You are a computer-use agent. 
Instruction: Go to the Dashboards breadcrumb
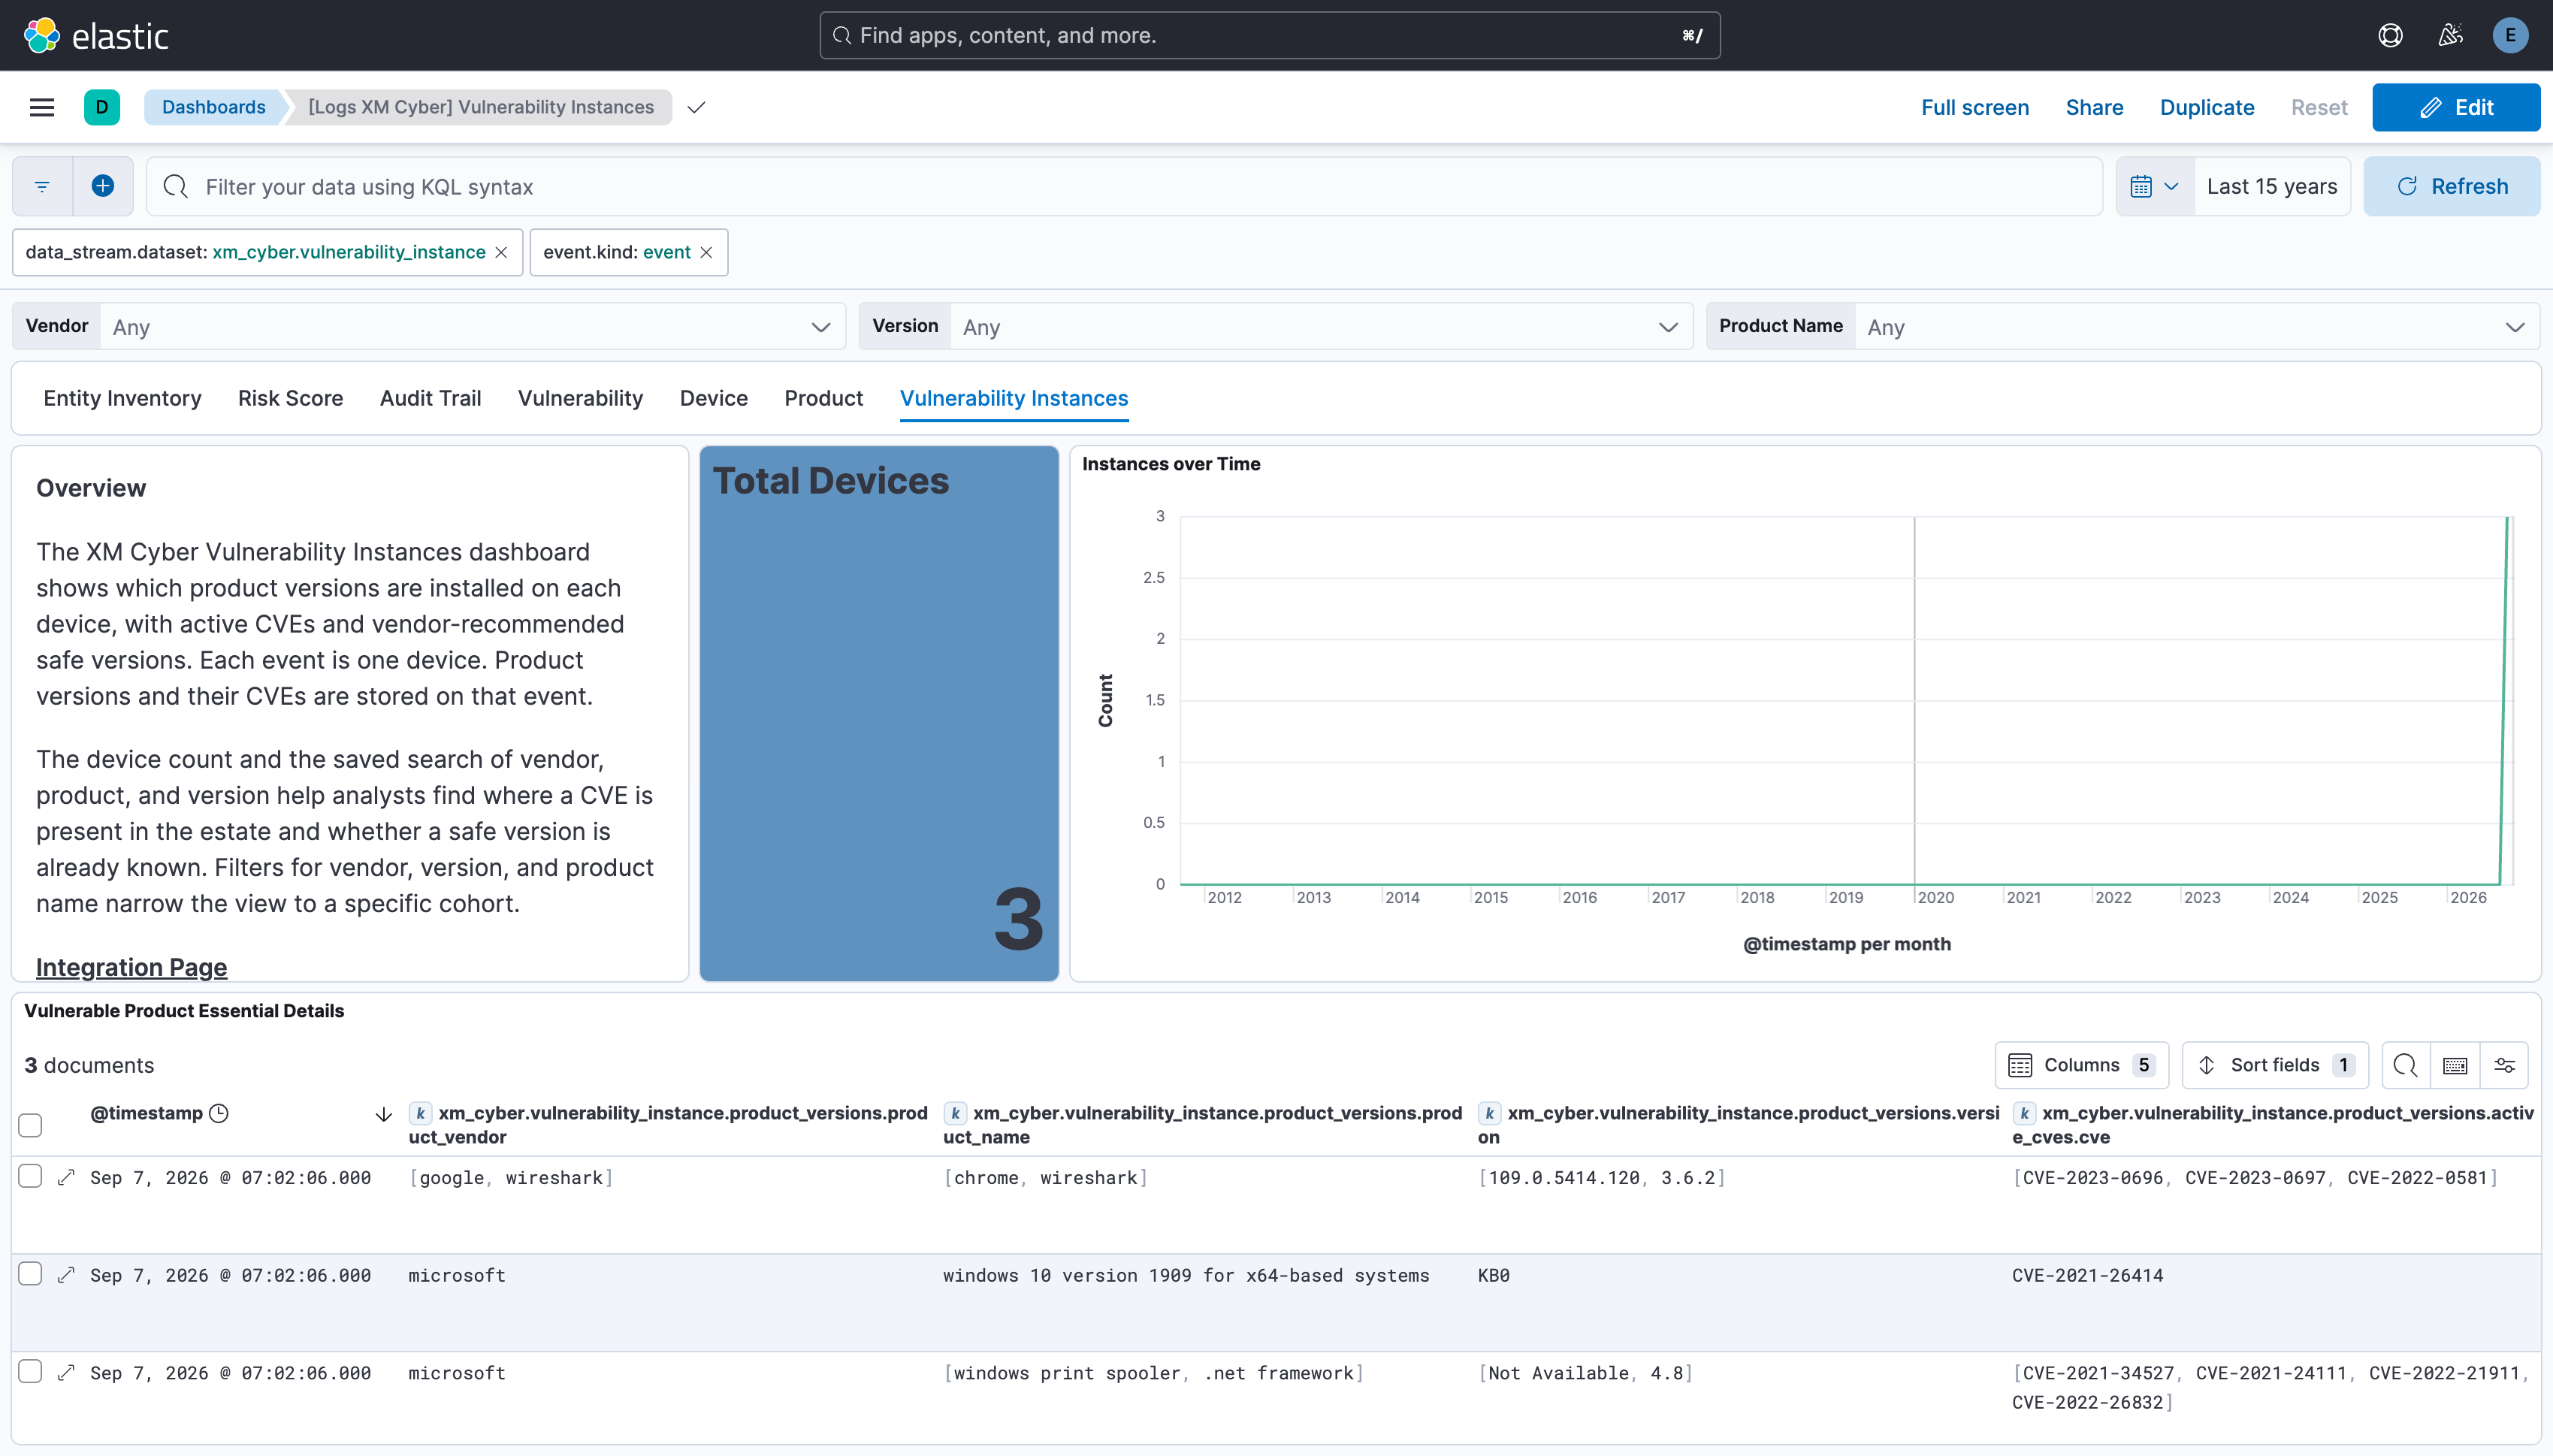pos(214,107)
